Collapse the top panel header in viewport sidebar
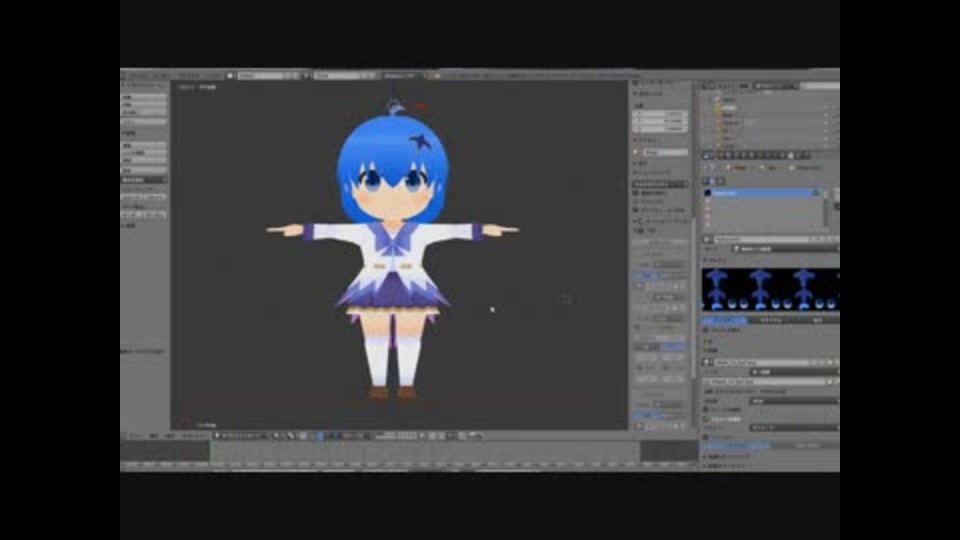The image size is (960, 540). pos(649,94)
